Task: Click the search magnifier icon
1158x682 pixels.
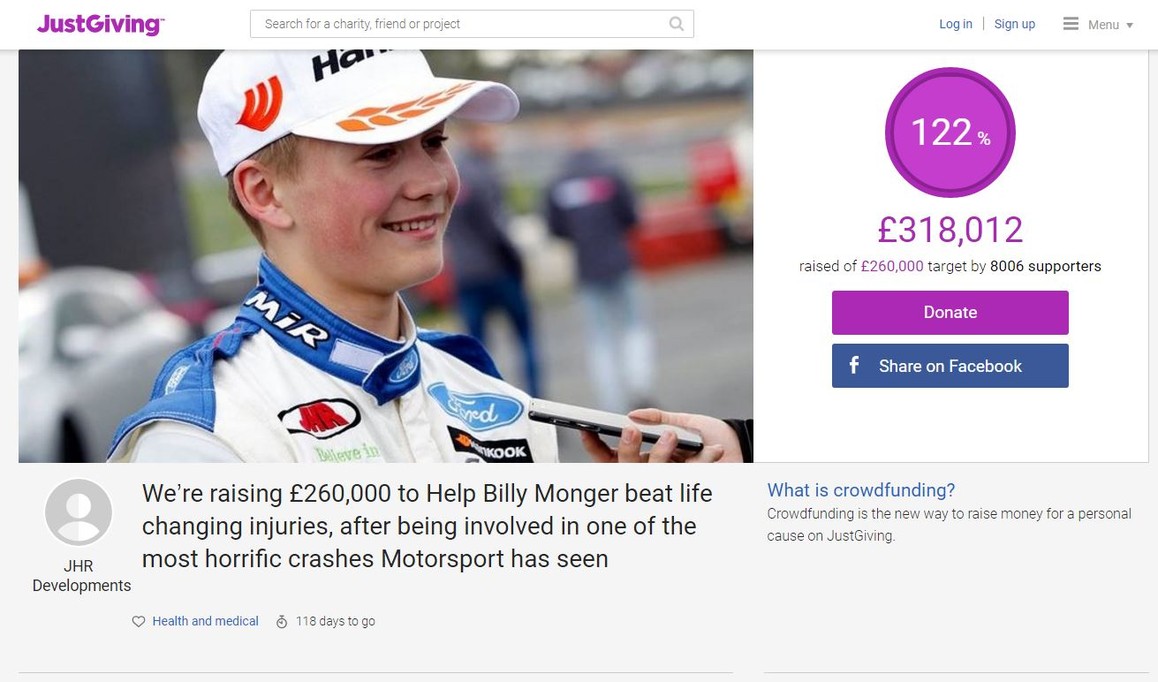Action: [676, 24]
